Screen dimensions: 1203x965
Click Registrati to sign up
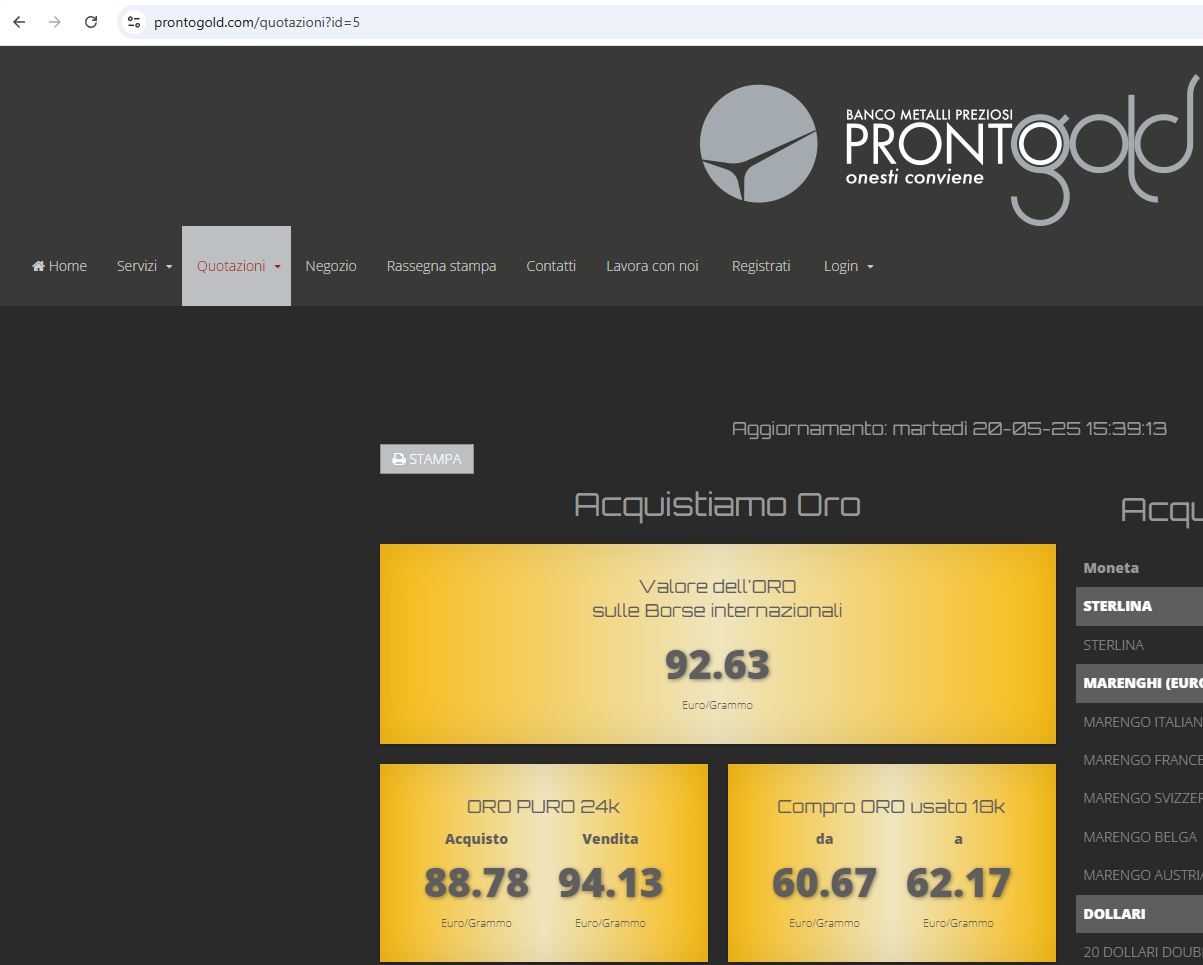click(761, 266)
